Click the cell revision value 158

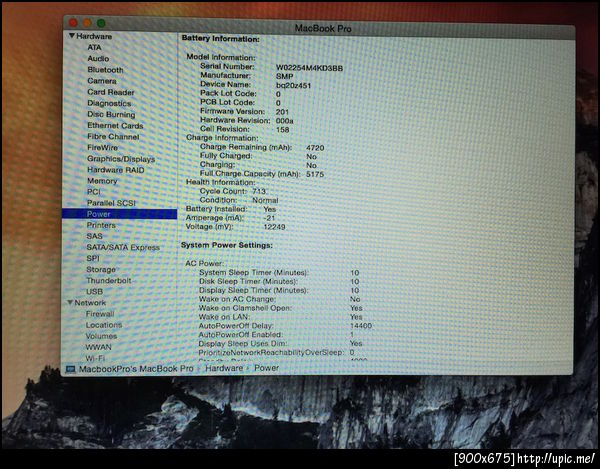pyautogui.click(x=282, y=129)
